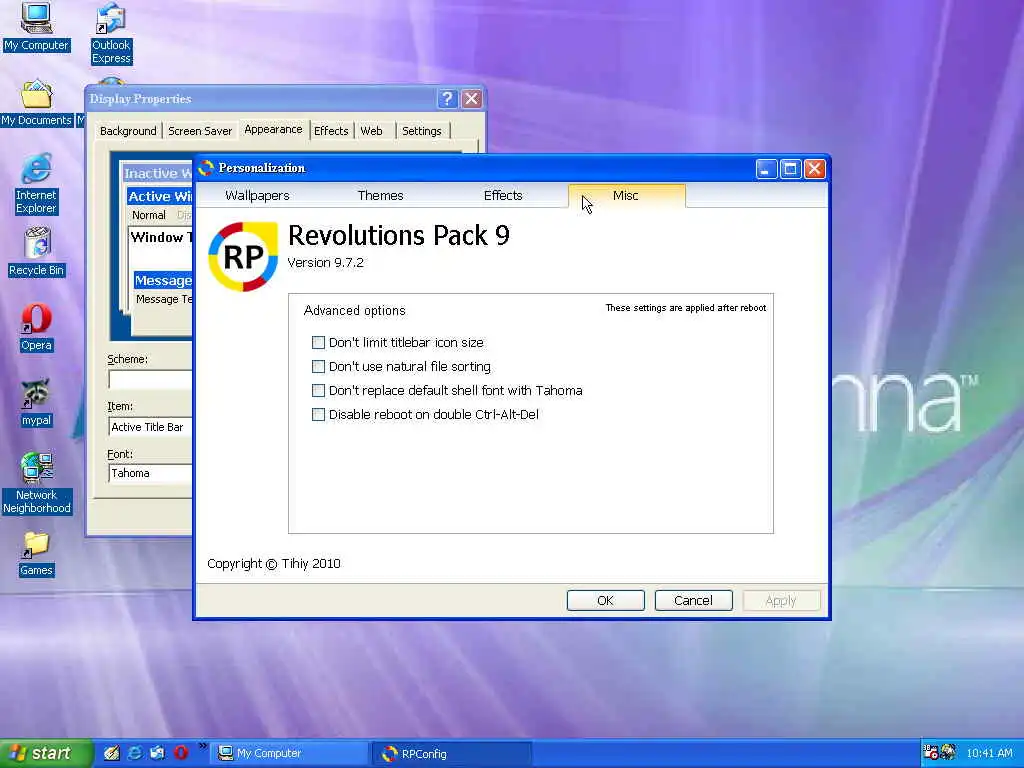Screen dimensions: 1024x768
Task: Check Don't use natural file sorting
Action: coord(318,366)
